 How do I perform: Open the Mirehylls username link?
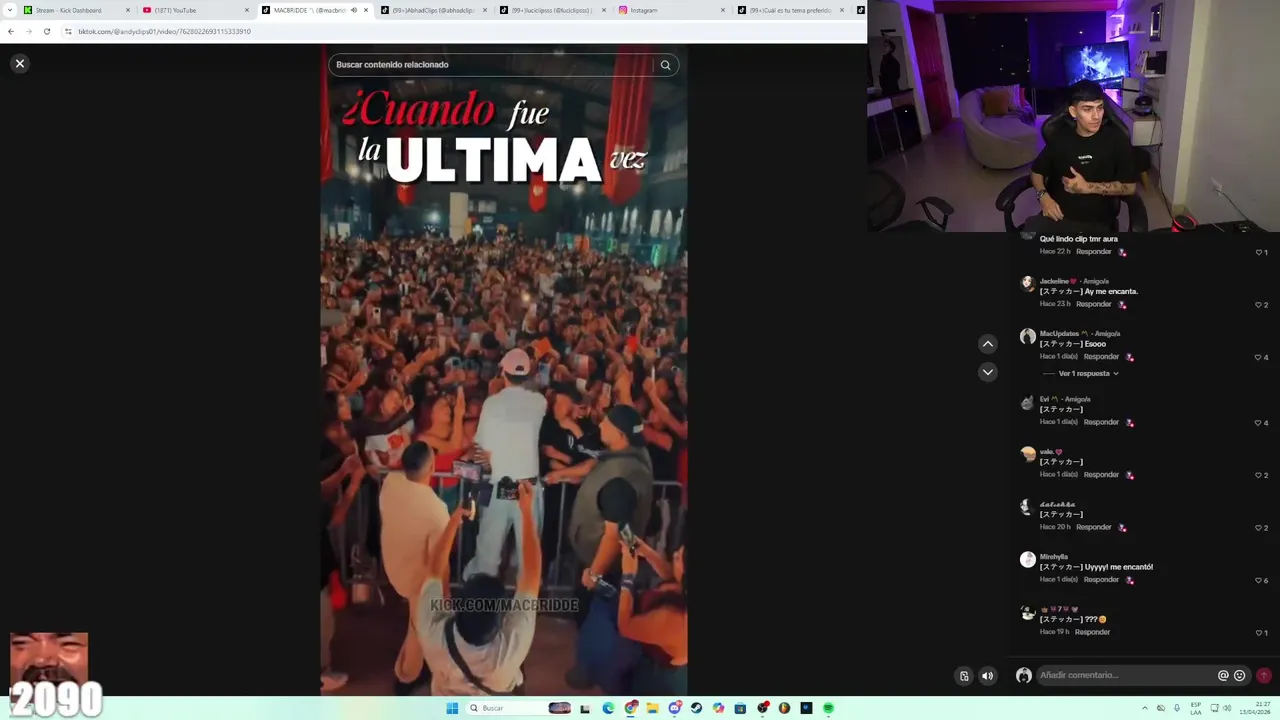1054,557
